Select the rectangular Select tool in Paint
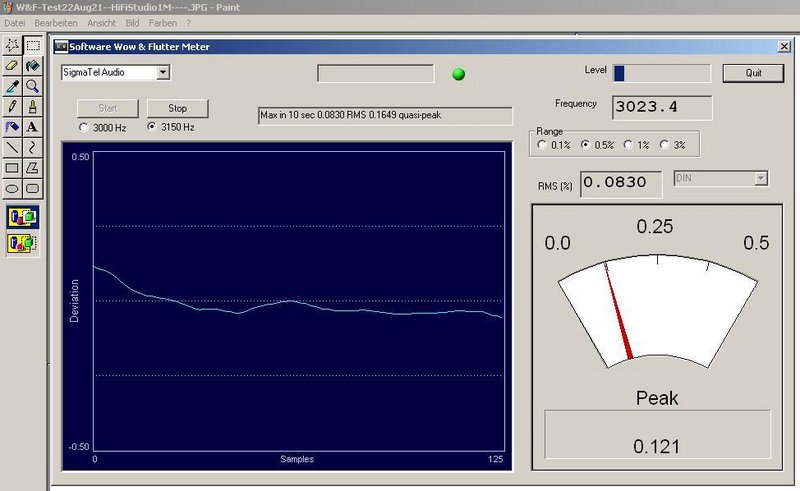The image size is (800, 491). point(33,45)
